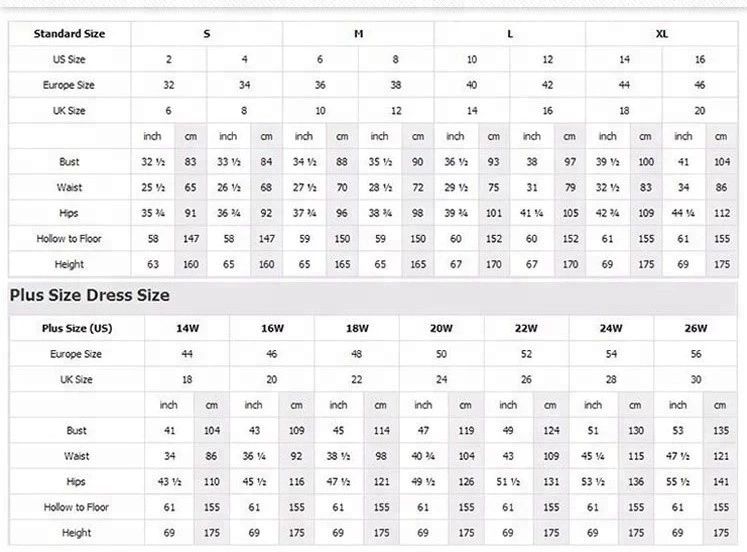Click the US Size 2 cell

169,60
